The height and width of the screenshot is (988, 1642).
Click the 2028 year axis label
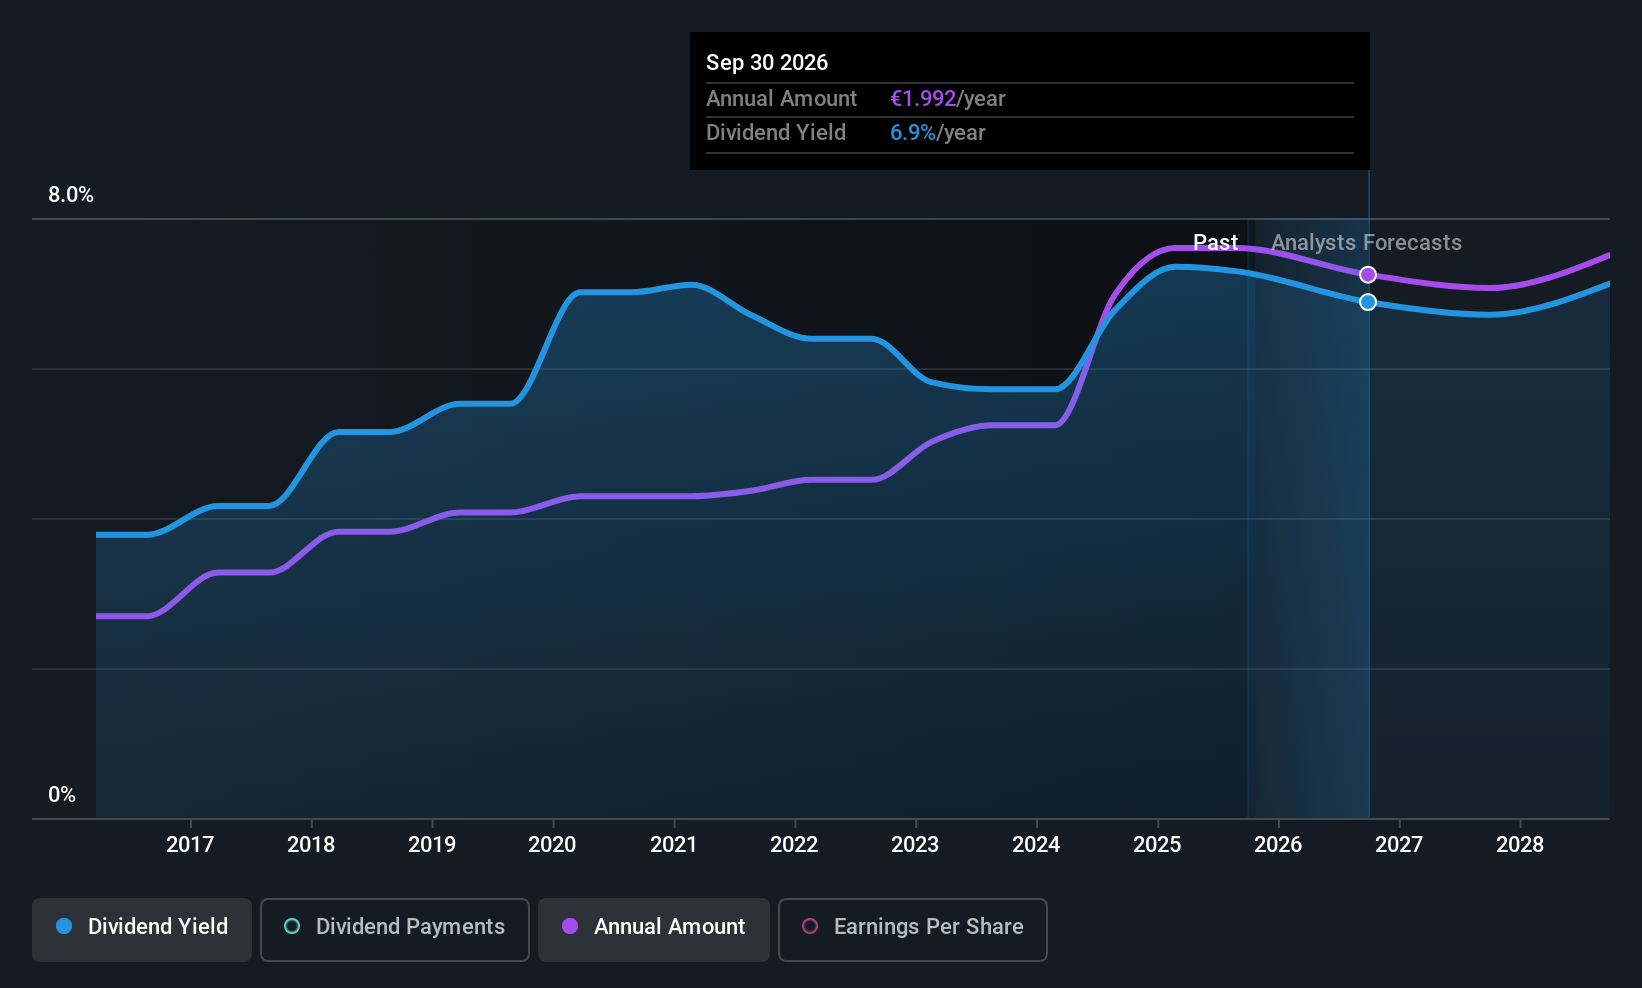1520,845
